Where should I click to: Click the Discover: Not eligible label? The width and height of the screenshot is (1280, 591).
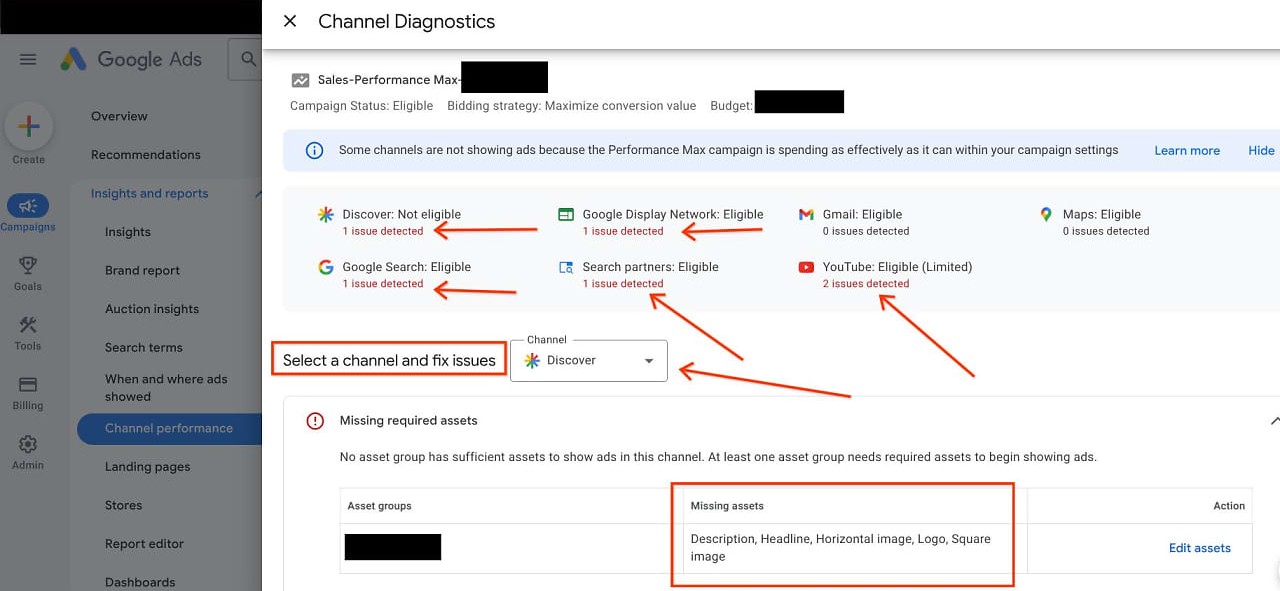pos(402,214)
